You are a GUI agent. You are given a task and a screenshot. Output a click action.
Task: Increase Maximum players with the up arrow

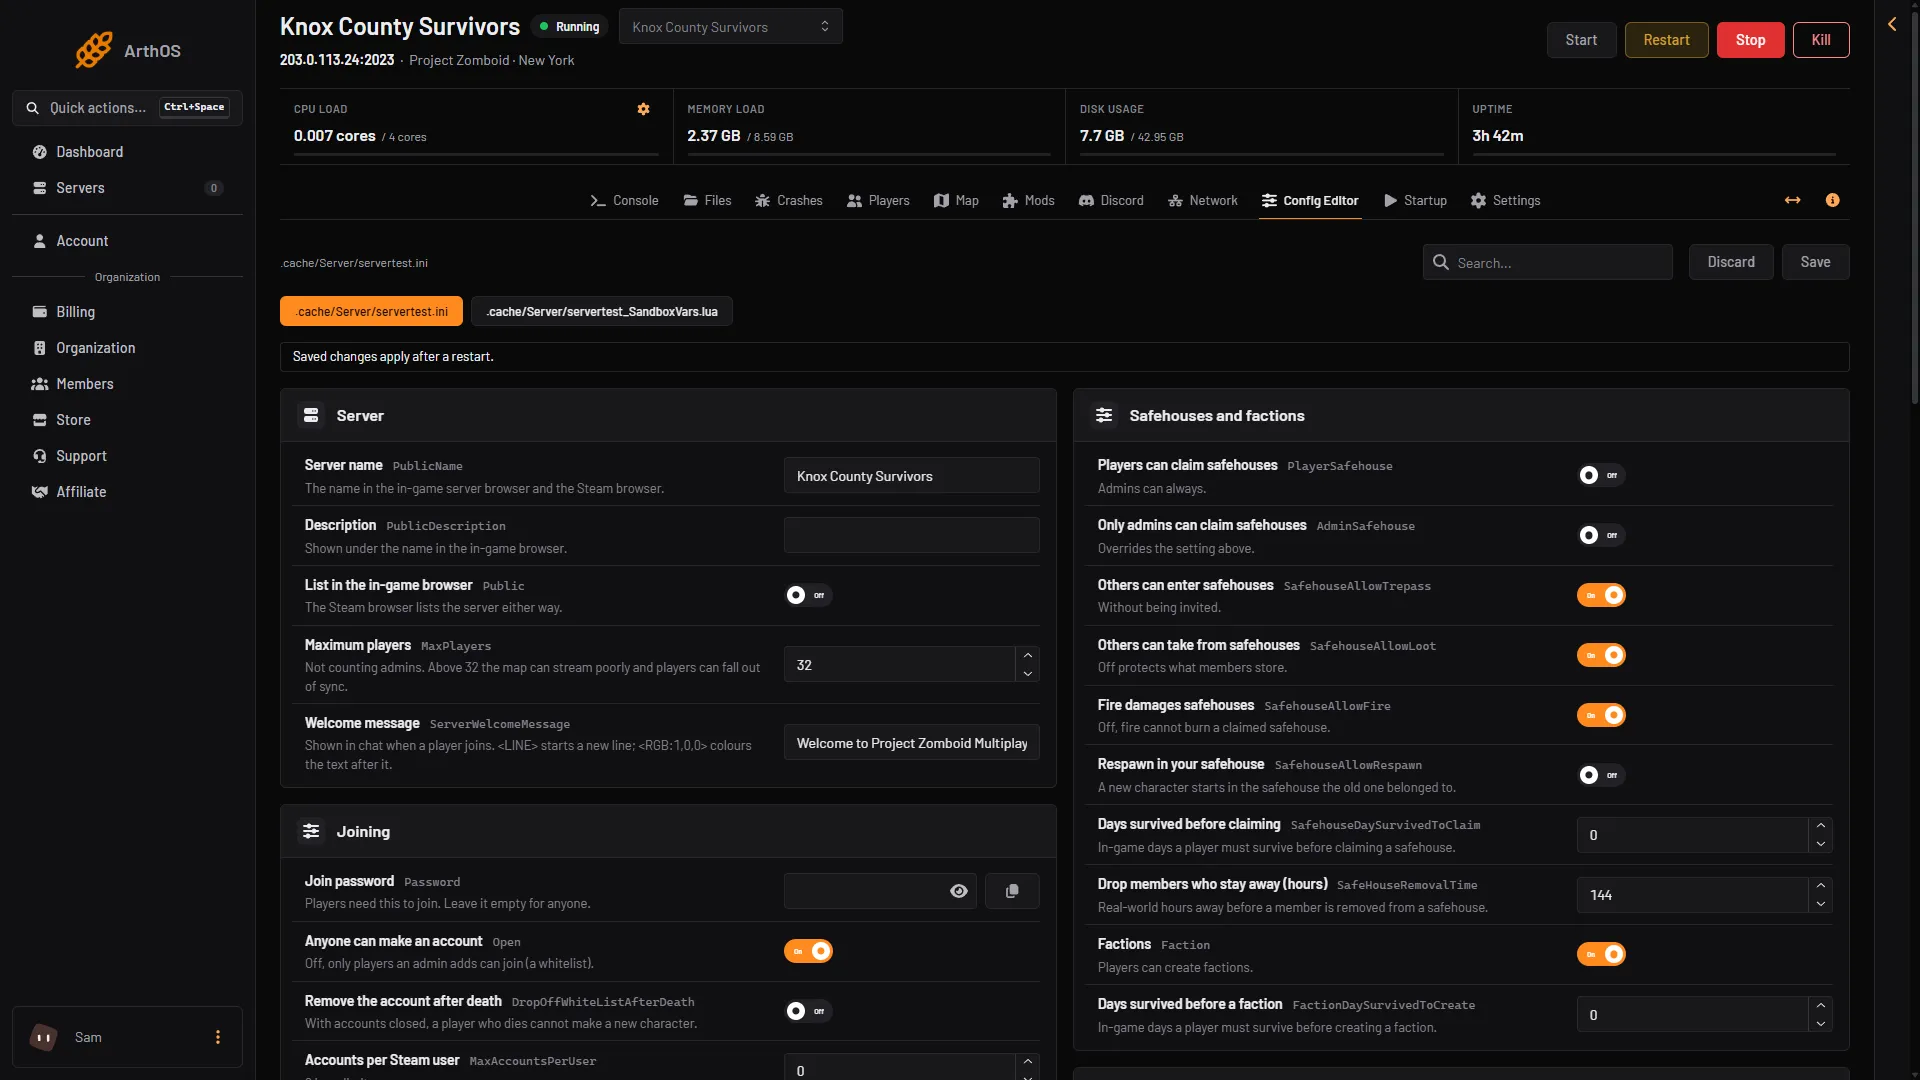pos(1027,656)
